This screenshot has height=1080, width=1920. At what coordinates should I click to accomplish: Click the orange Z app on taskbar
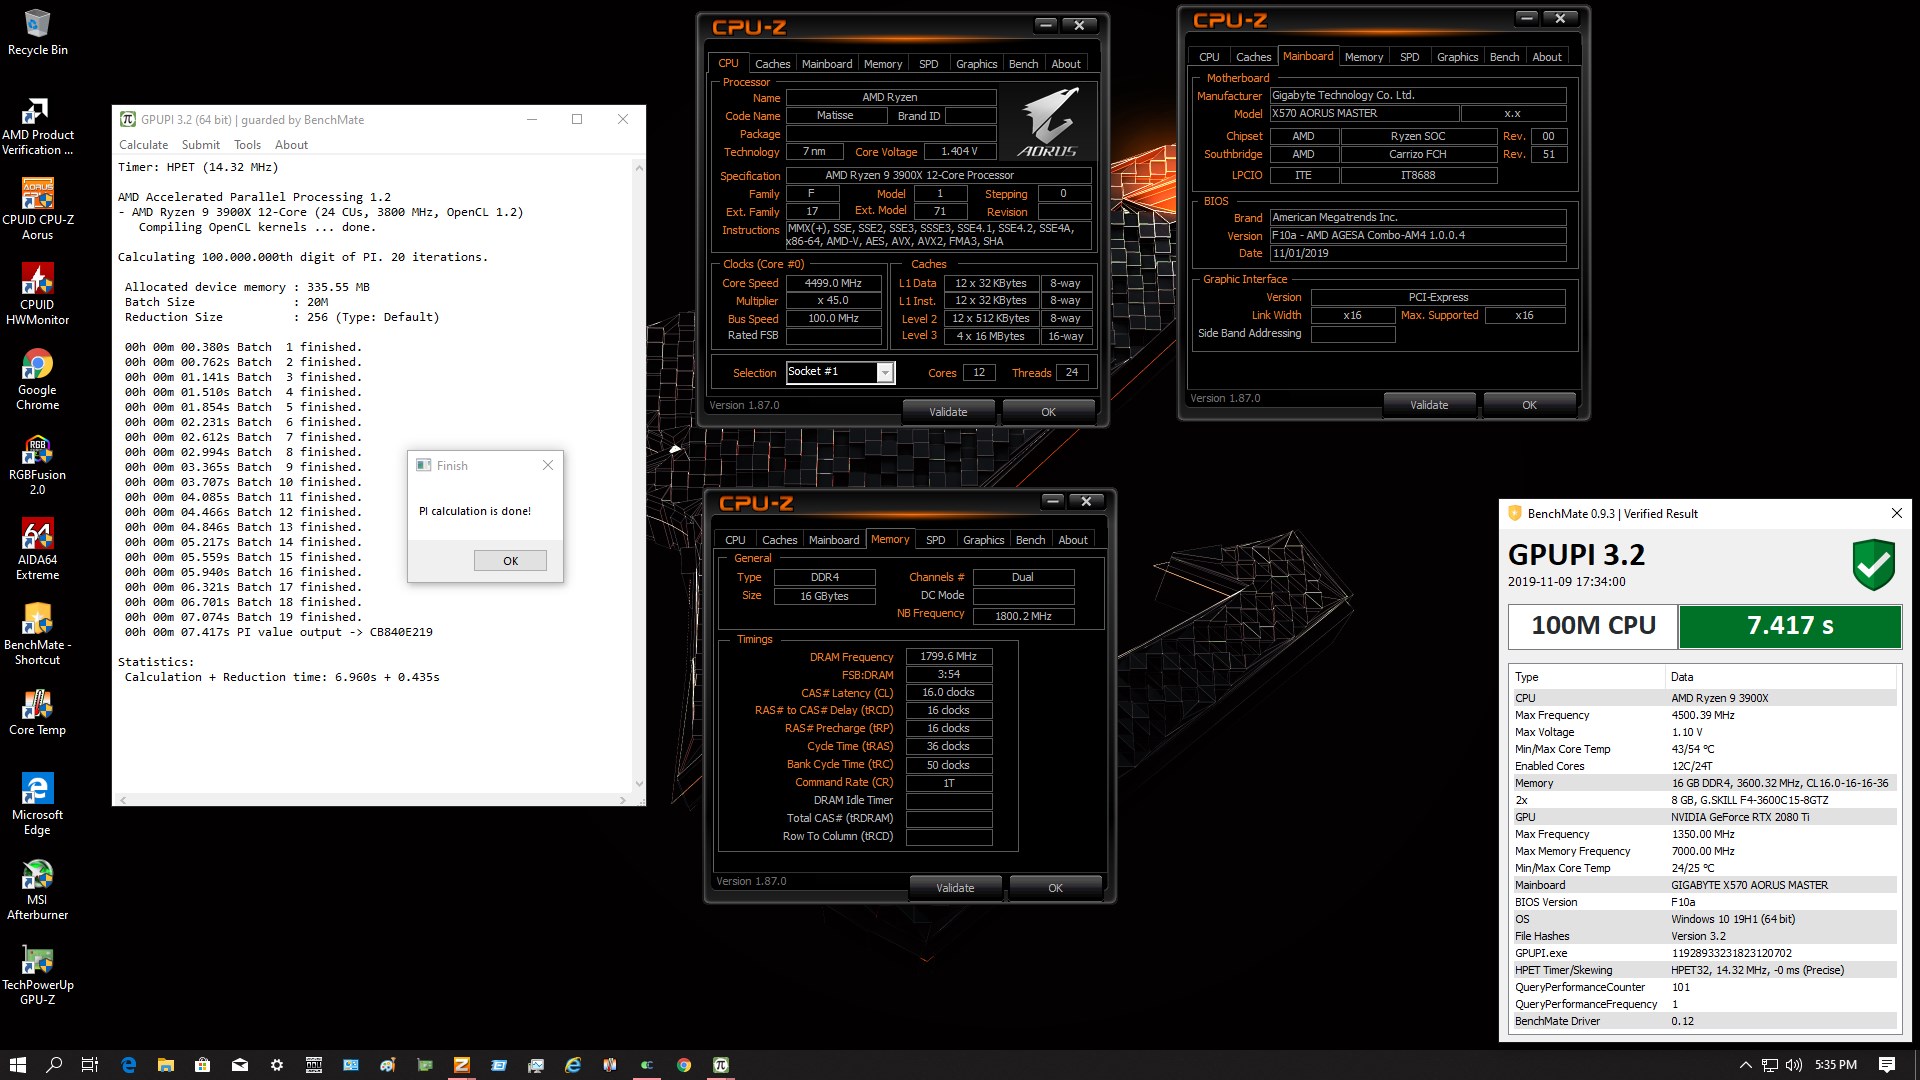coord(462,1065)
